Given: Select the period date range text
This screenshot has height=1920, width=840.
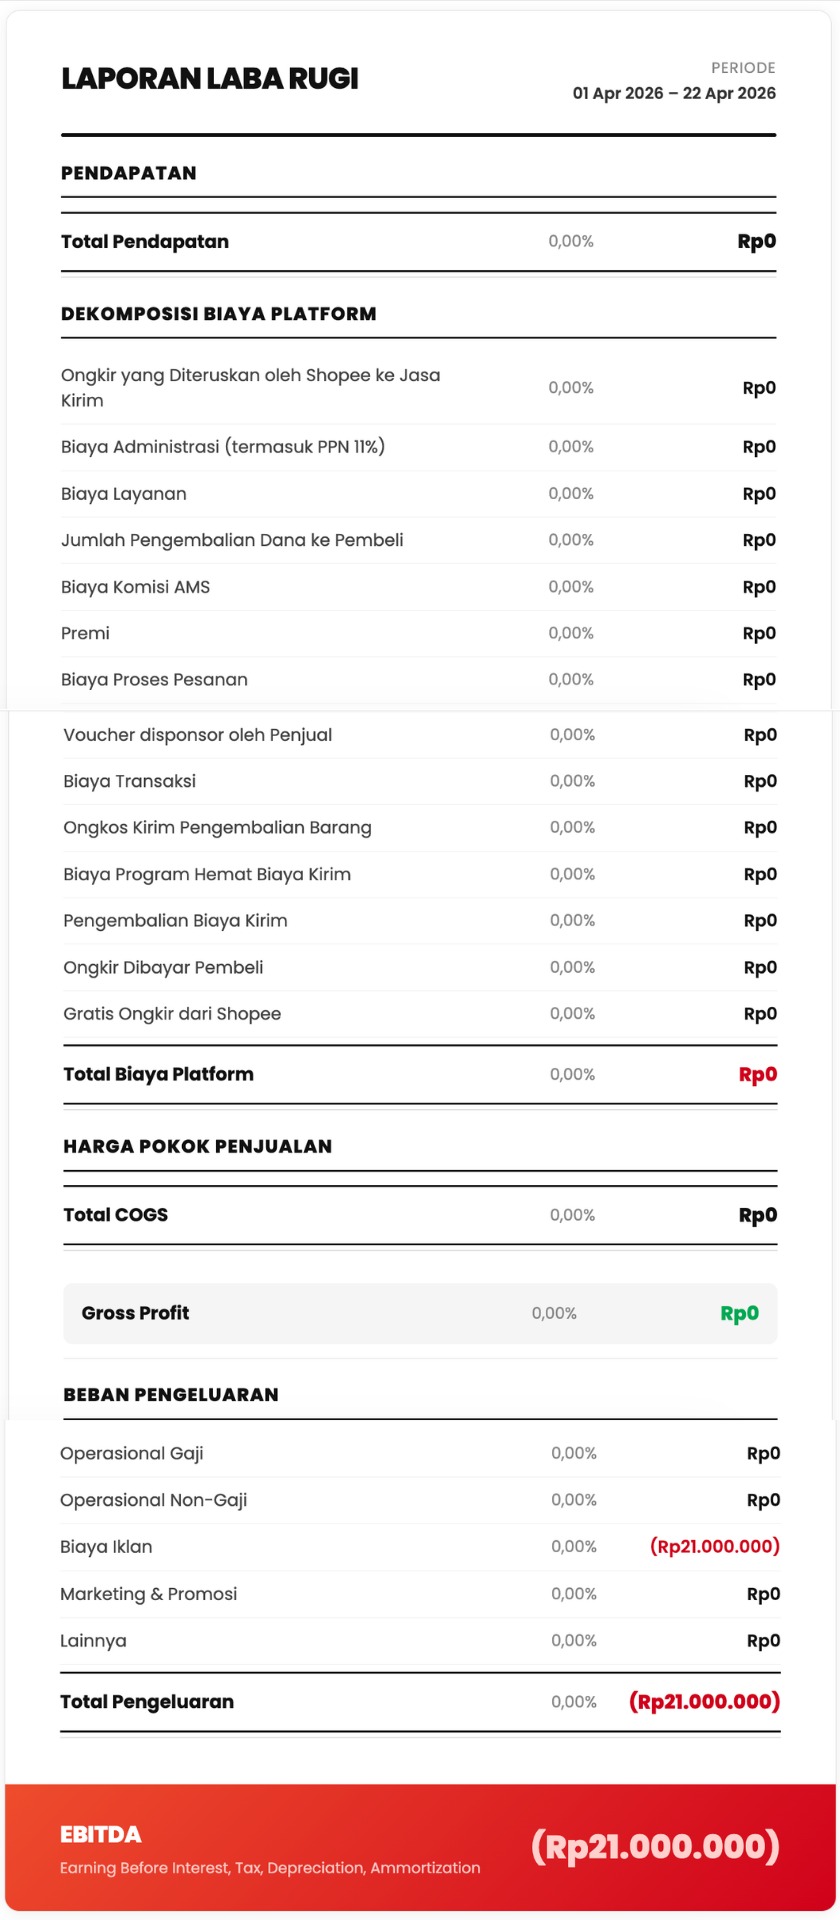Looking at the screenshot, I should [x=673, y=93].
